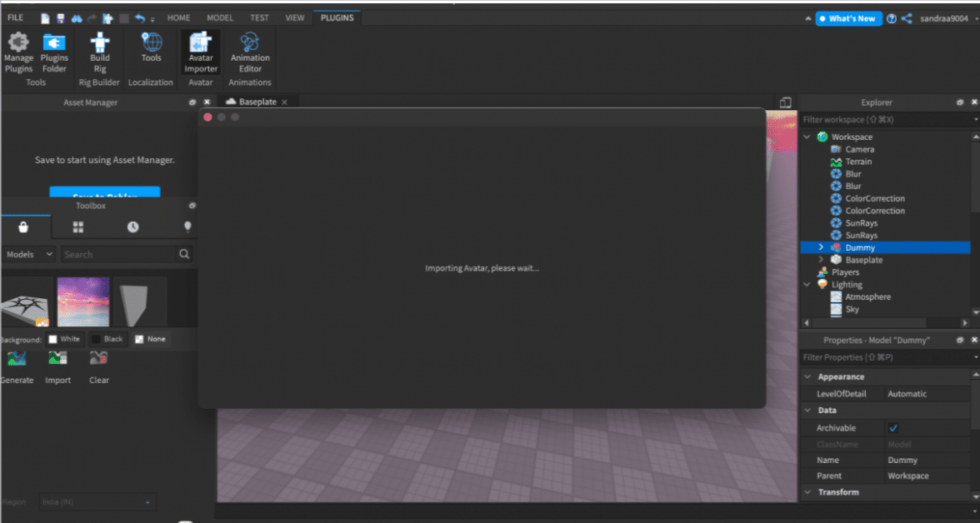The height and width of the screenshot is (523, 980).
Task: Click the undo arrow icon
Action: [x=140, y=19]
